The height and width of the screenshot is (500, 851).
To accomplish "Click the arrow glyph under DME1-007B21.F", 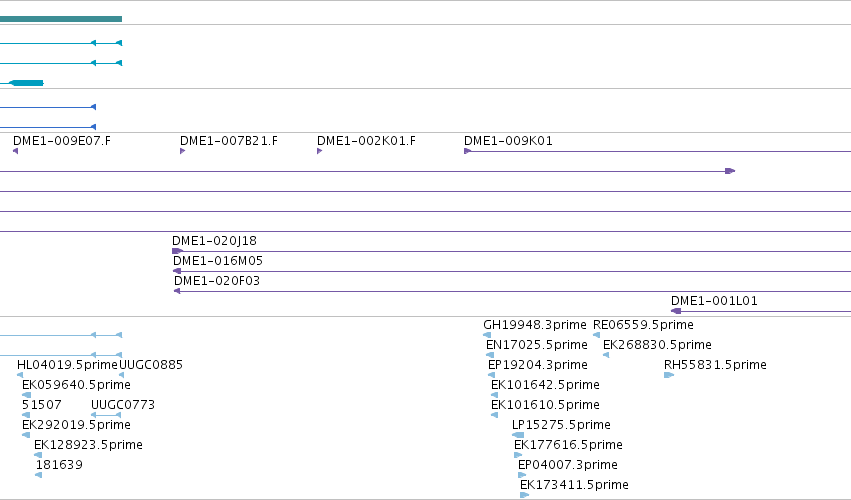I will pyautogui.click(x=182, y=151).
